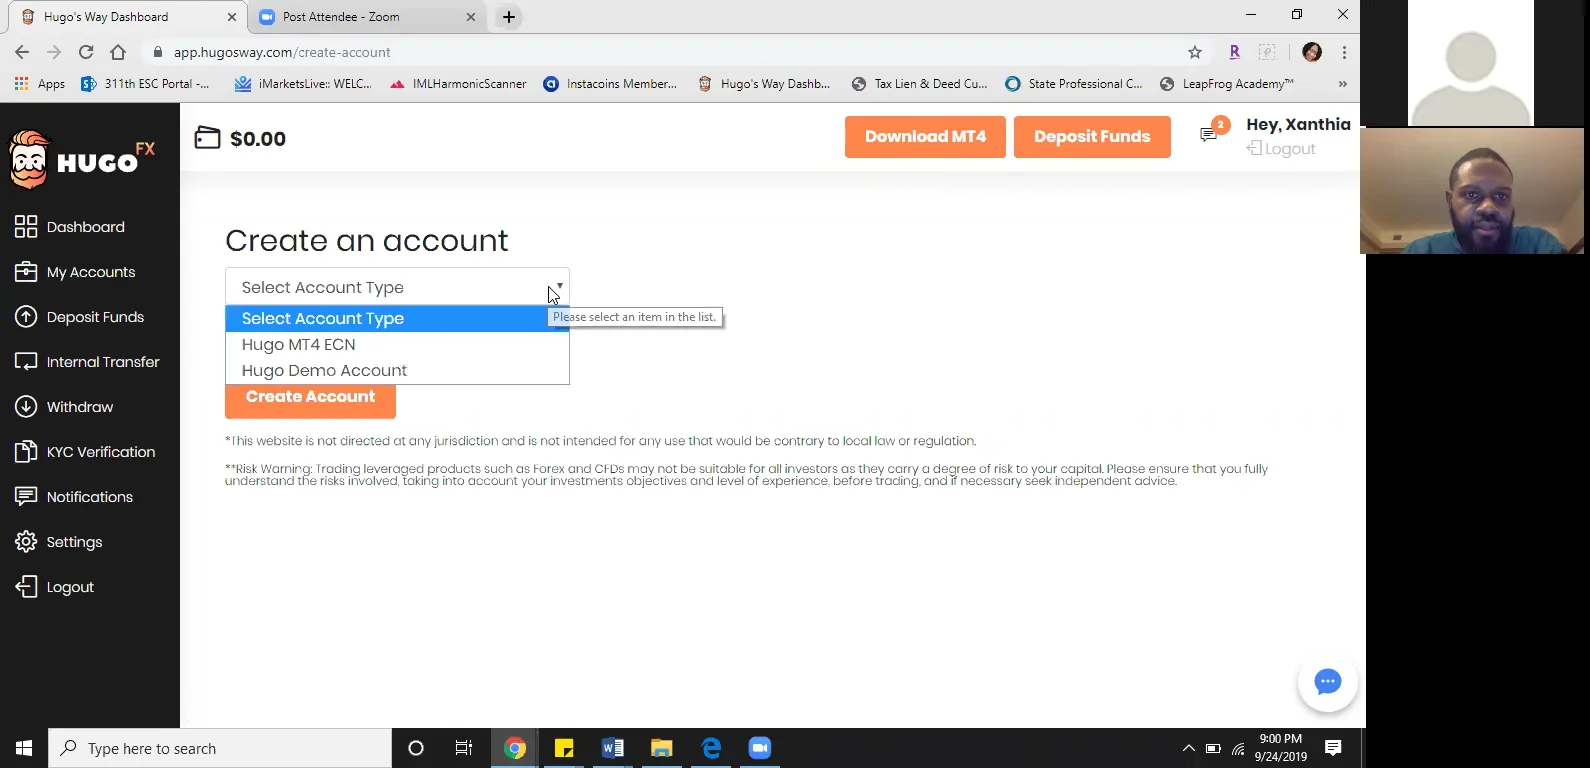Open the Chrome three-dot menu

pos(1344,52)
